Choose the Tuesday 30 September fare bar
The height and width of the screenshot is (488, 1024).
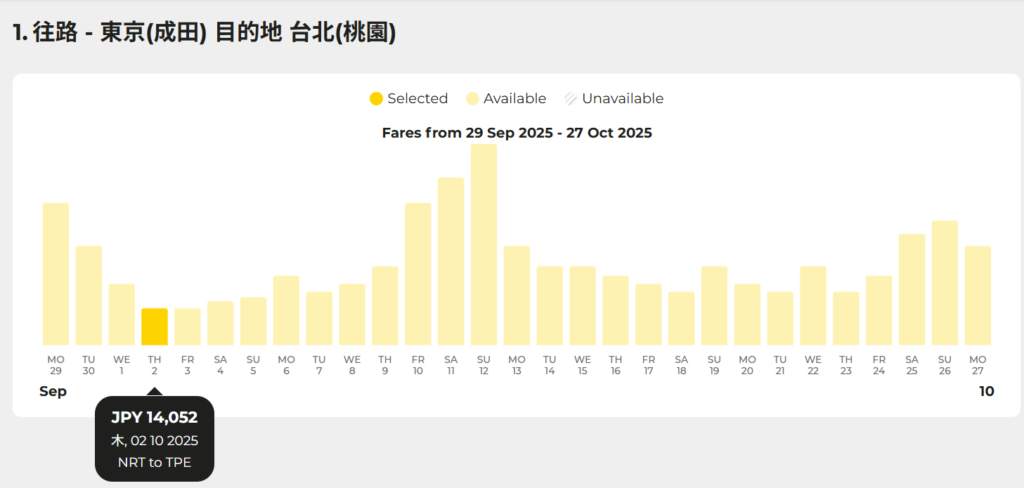tap(89, 295)
